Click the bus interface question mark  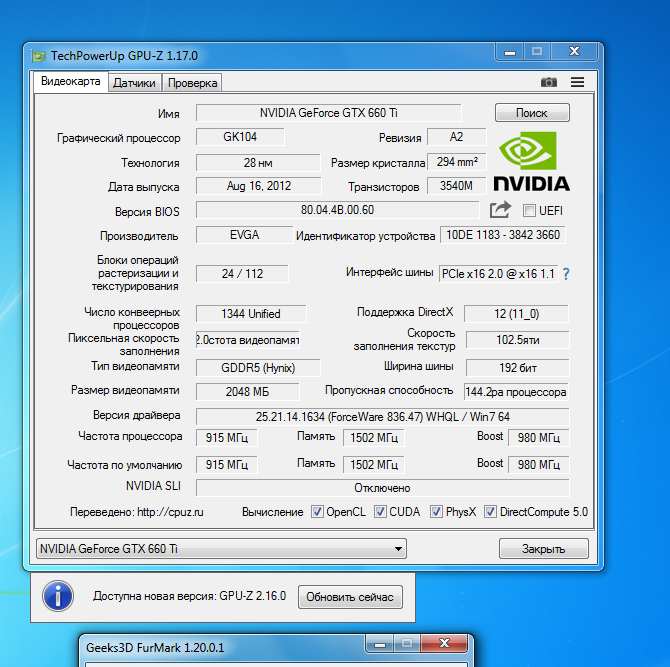coord(566,273)
